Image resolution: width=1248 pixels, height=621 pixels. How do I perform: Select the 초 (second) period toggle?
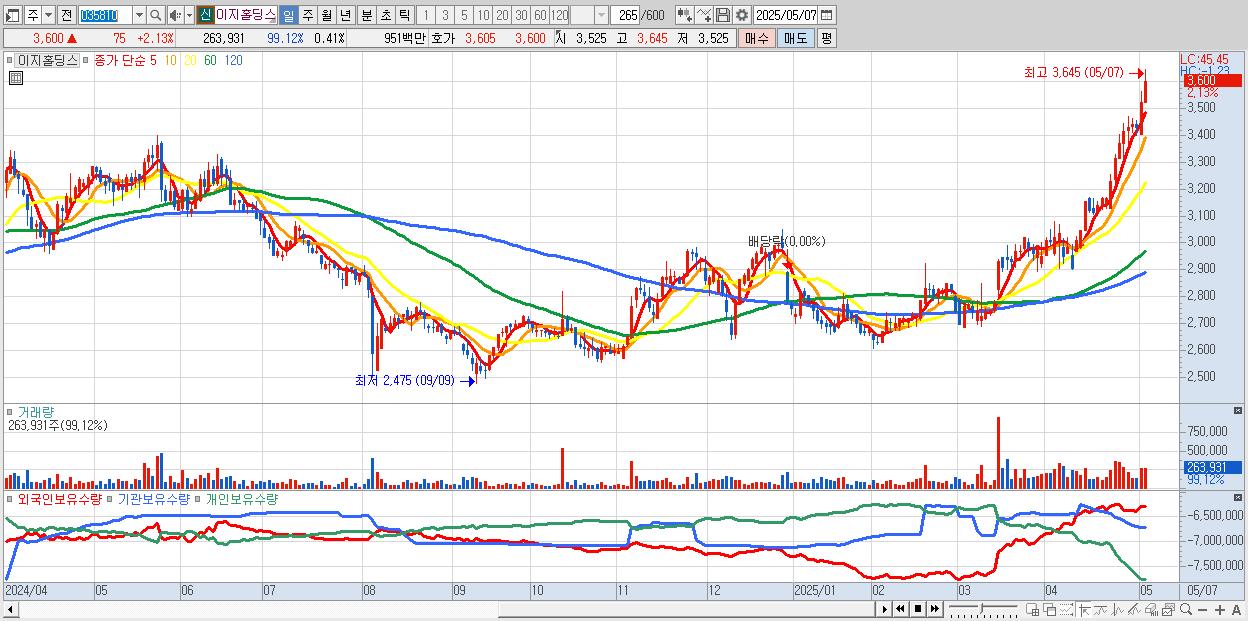coord(385,15)
